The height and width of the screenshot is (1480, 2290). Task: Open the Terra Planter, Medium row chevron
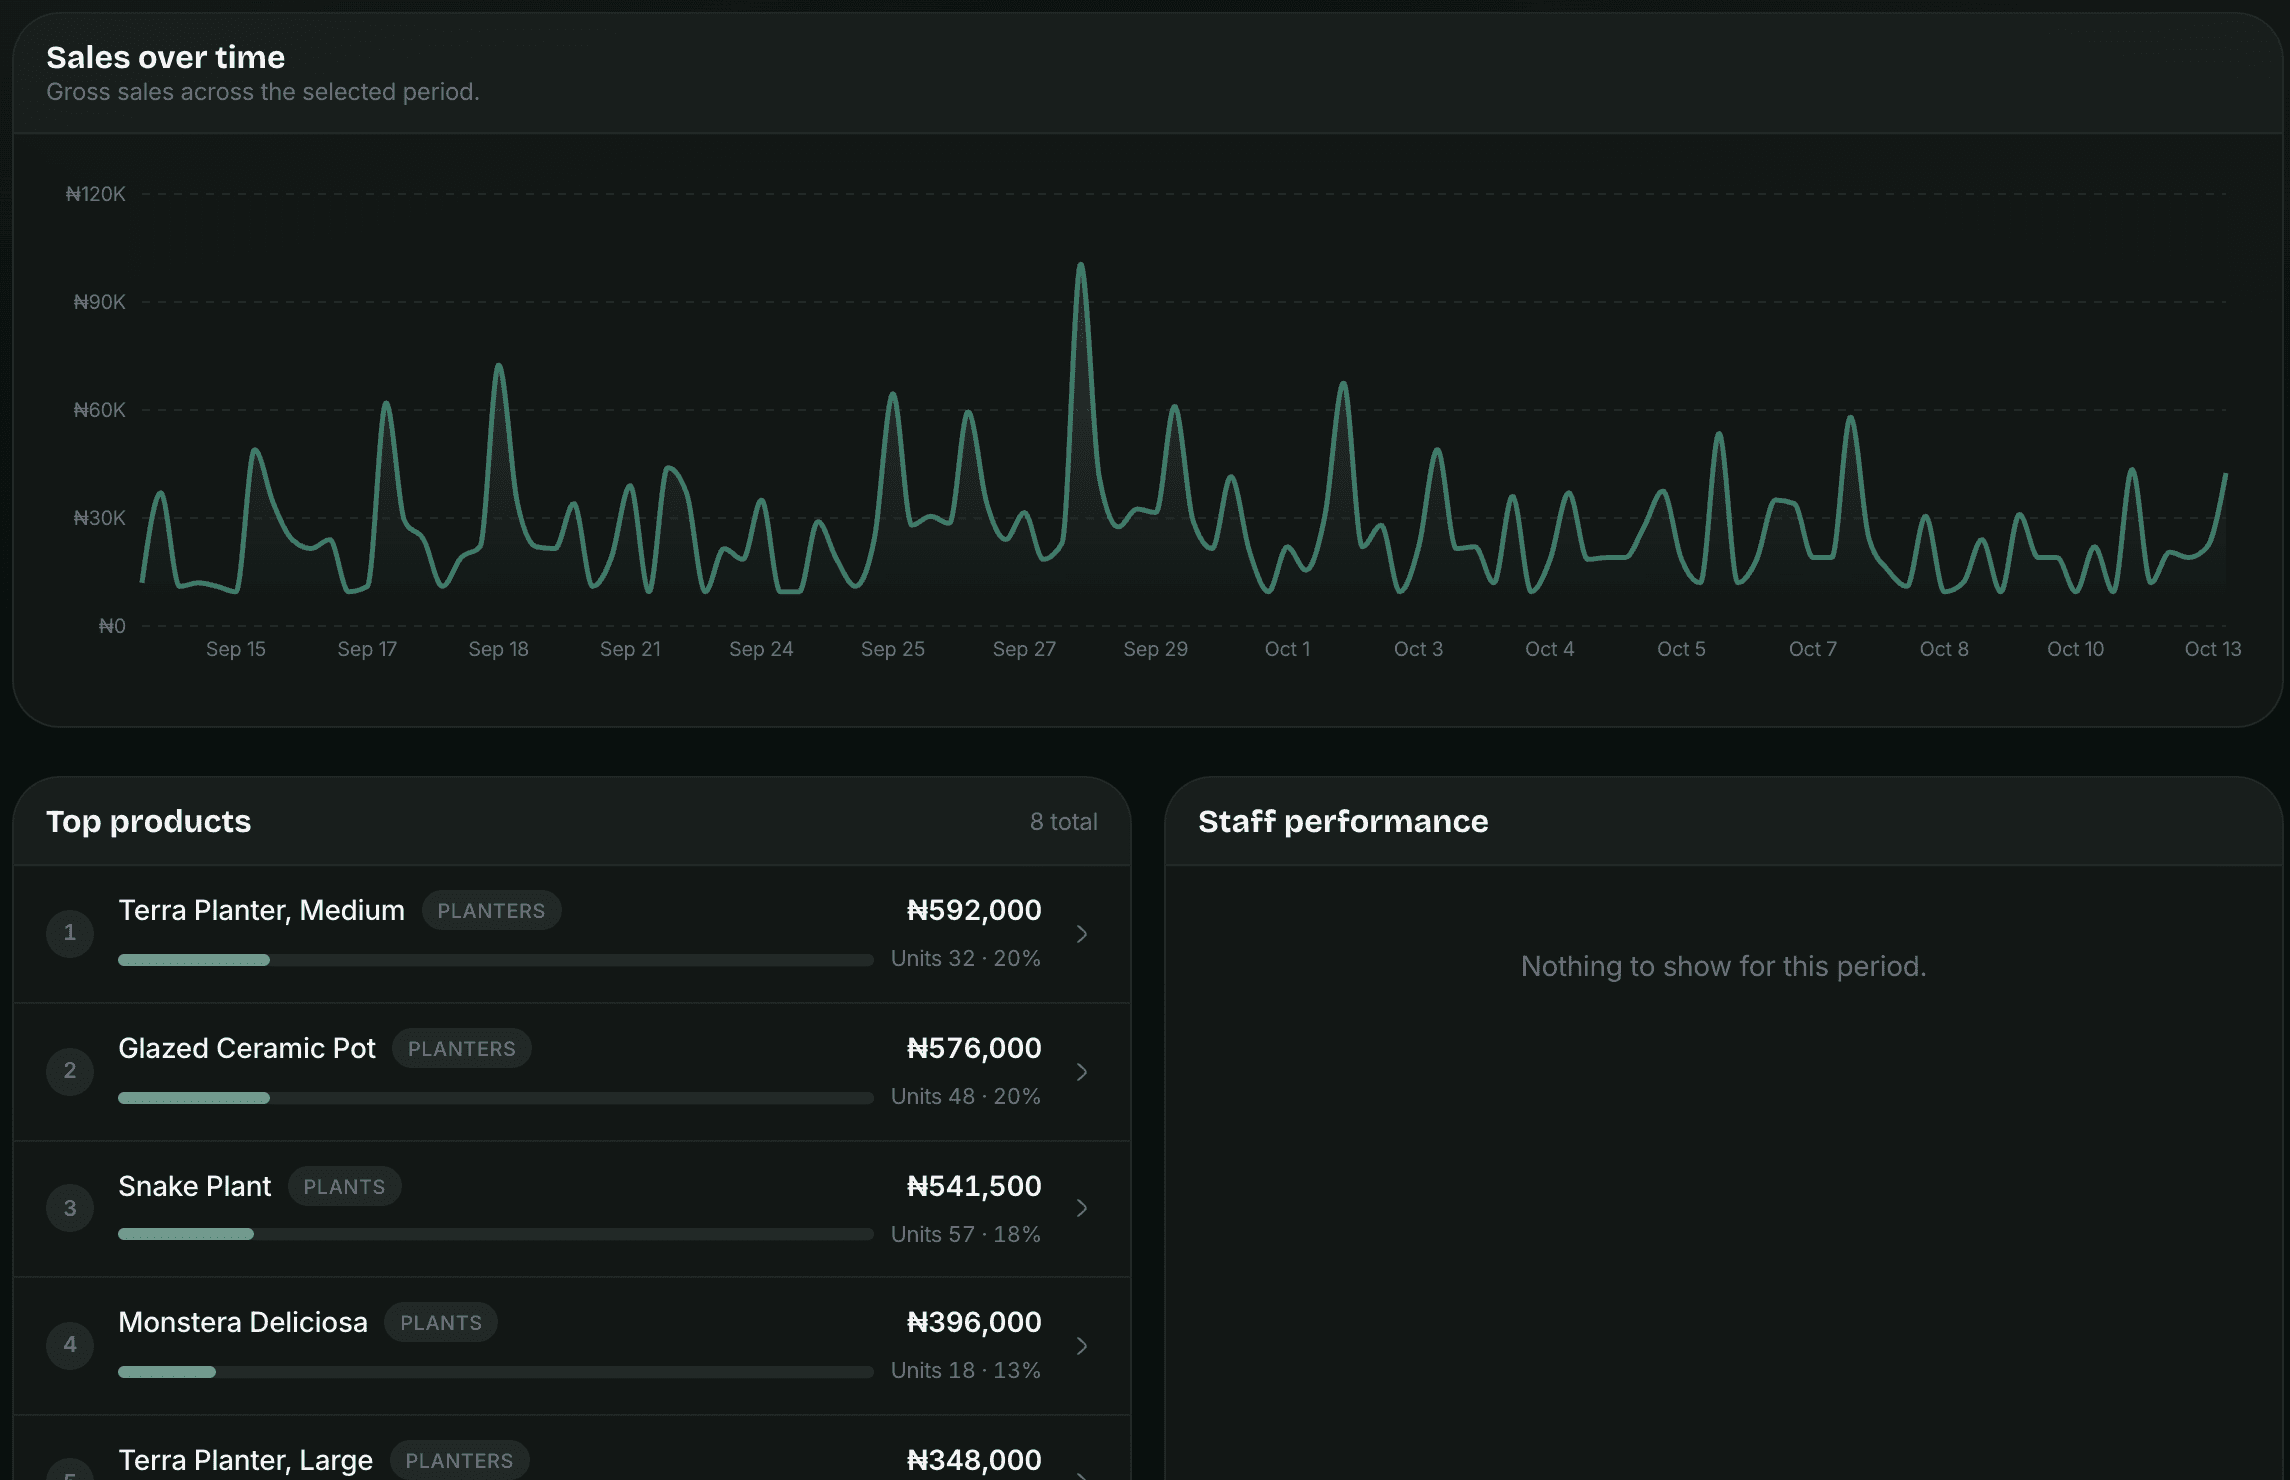(x=1081, y=934)
